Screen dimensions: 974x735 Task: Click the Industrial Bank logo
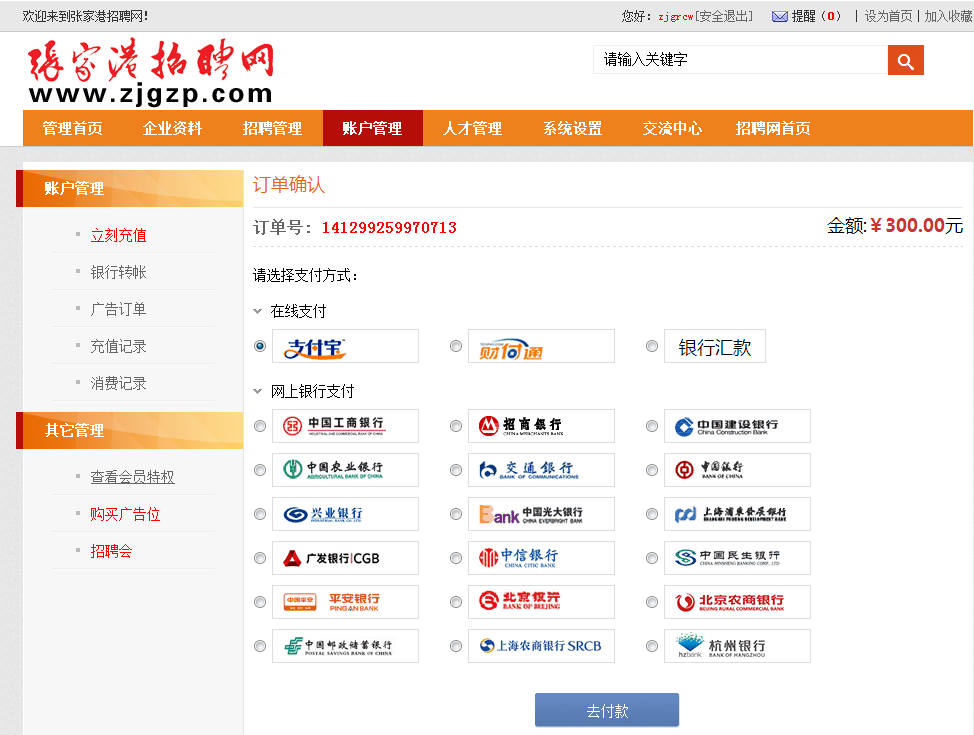pyautogui.click(x=345, y=514)
